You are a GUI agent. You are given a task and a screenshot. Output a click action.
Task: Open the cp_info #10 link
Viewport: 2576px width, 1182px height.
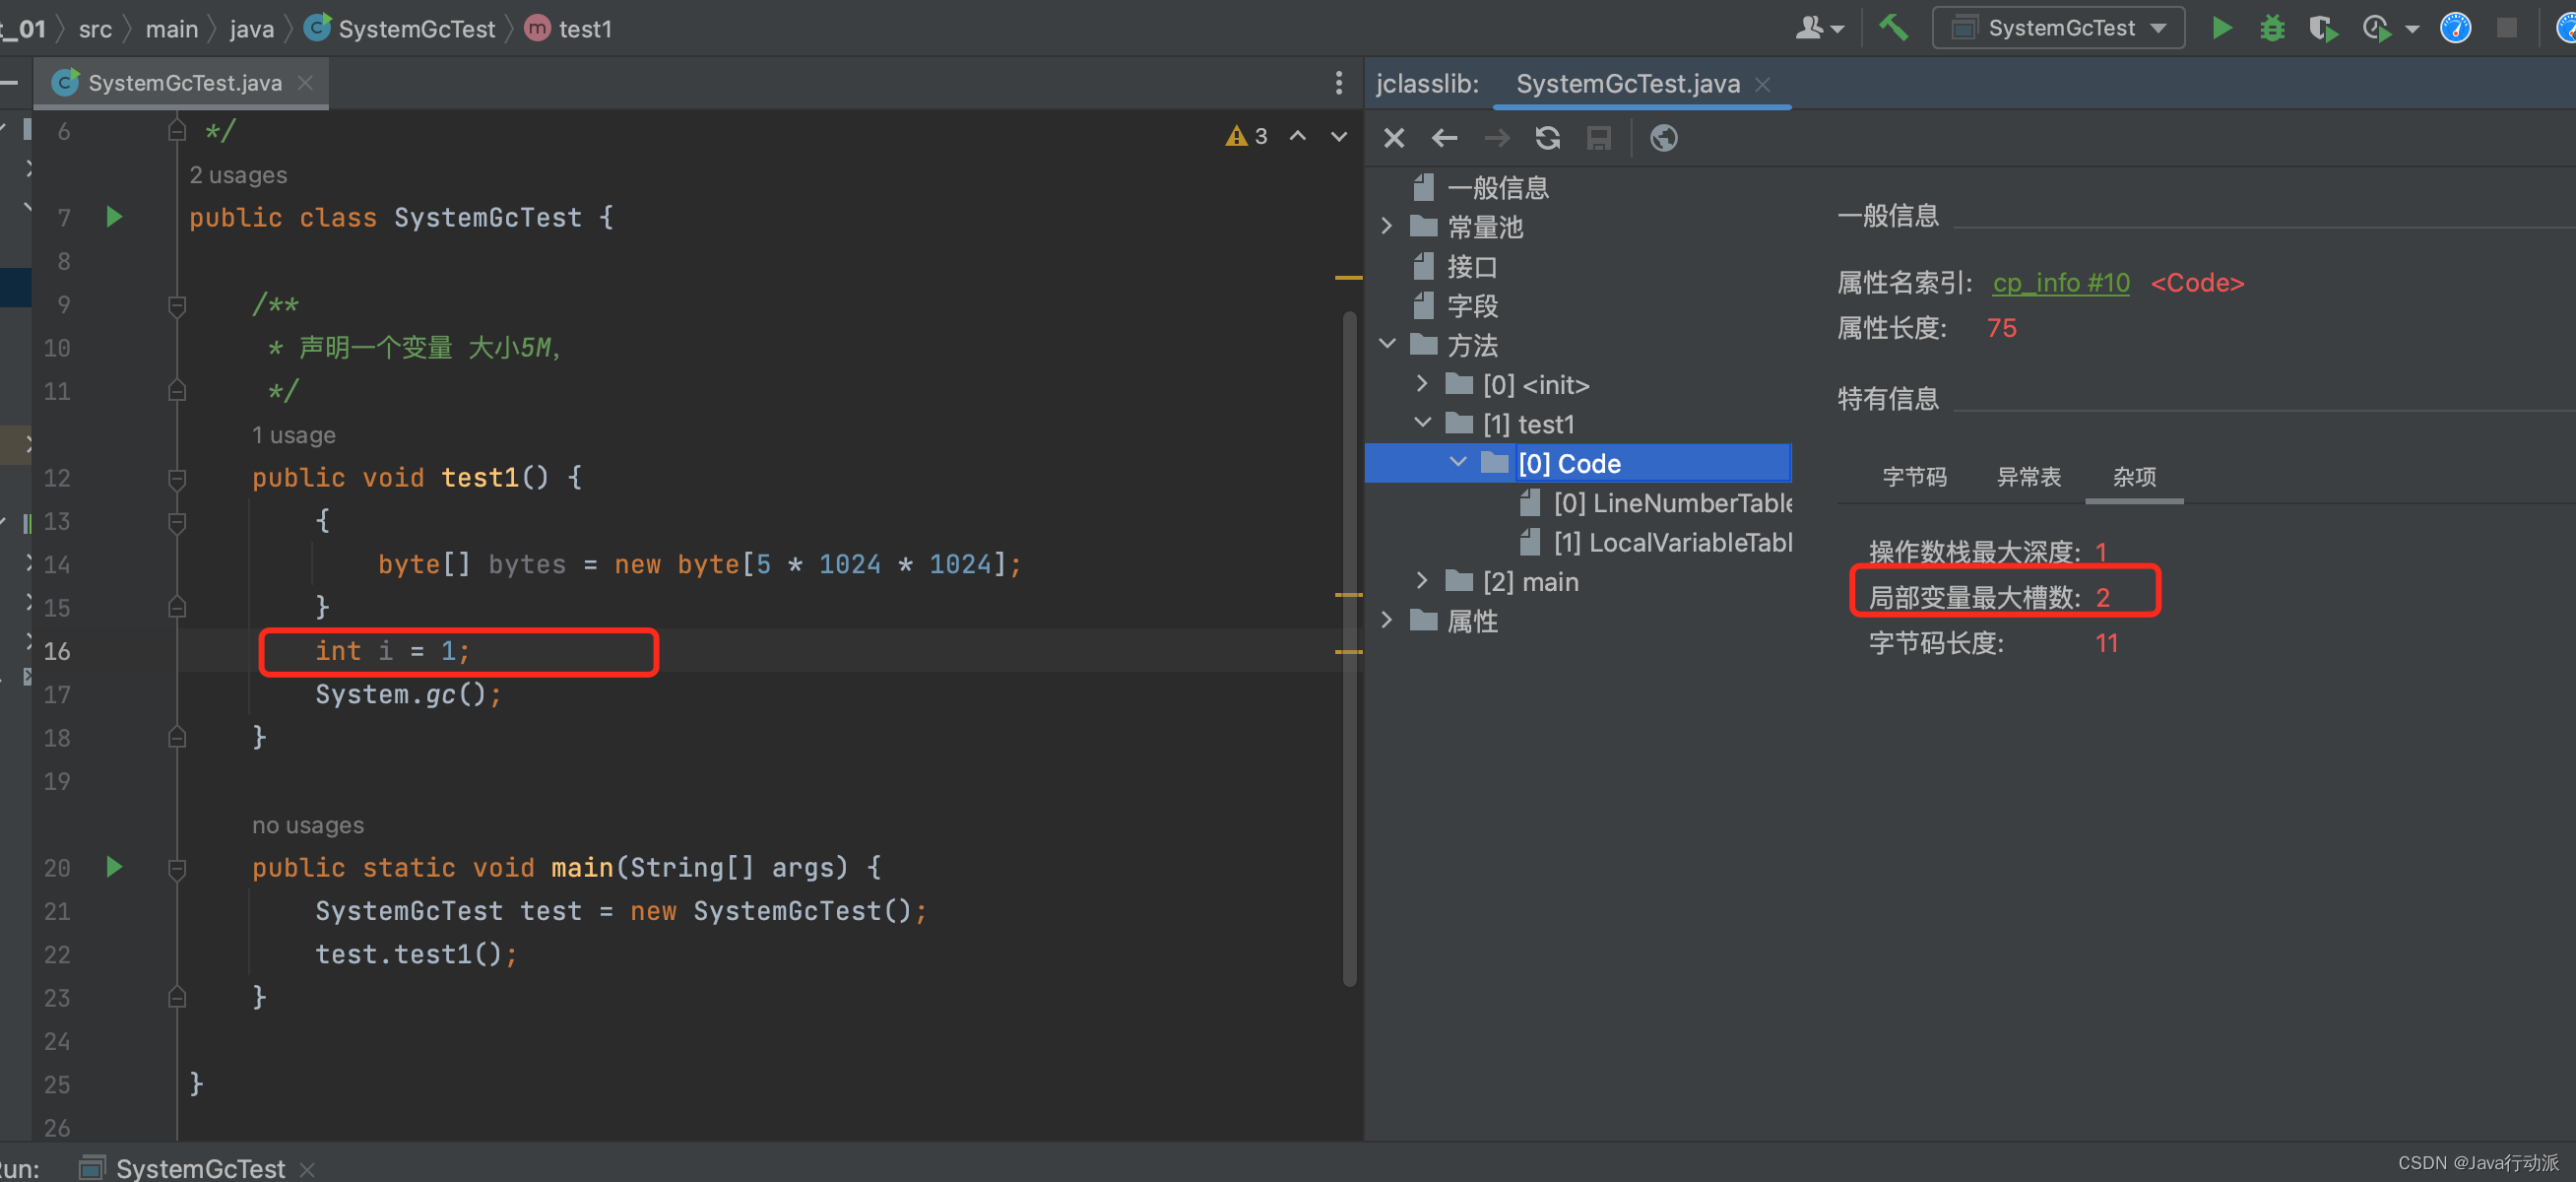point(2060,283)
